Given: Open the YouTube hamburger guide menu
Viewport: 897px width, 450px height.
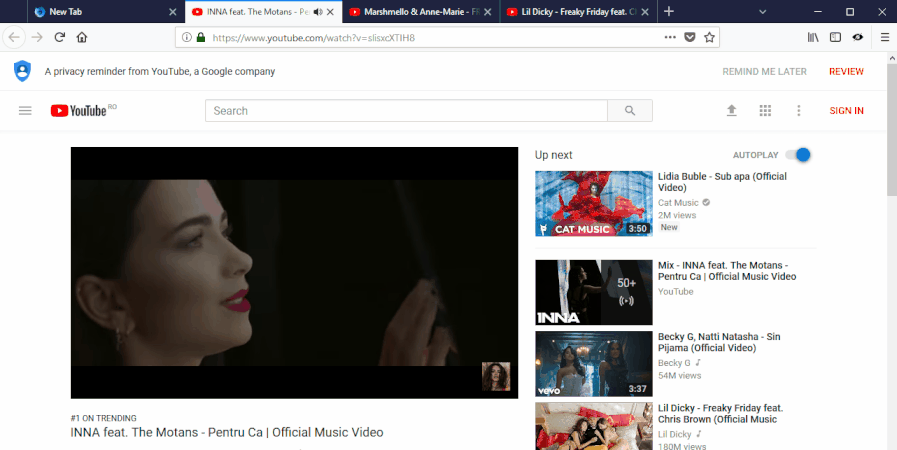Looking at the screenshot, I should pyautogui.click(x=25, y=111).
